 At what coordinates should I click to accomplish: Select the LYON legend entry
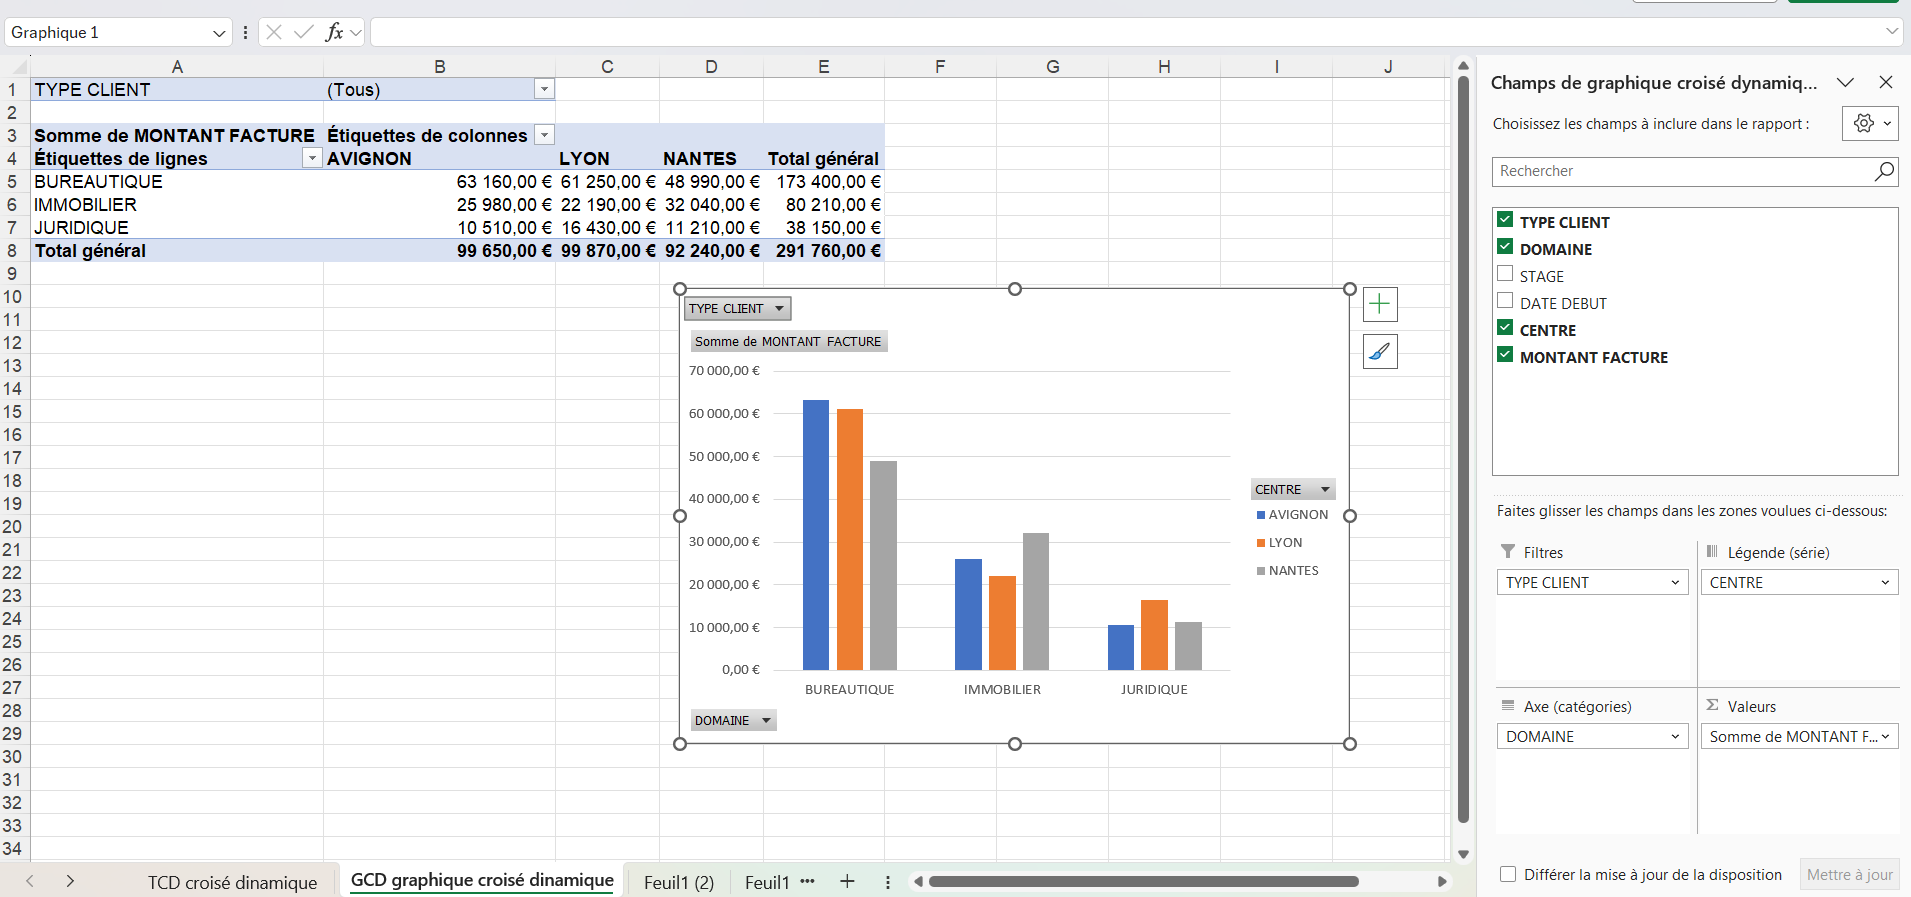(1279, 542)
